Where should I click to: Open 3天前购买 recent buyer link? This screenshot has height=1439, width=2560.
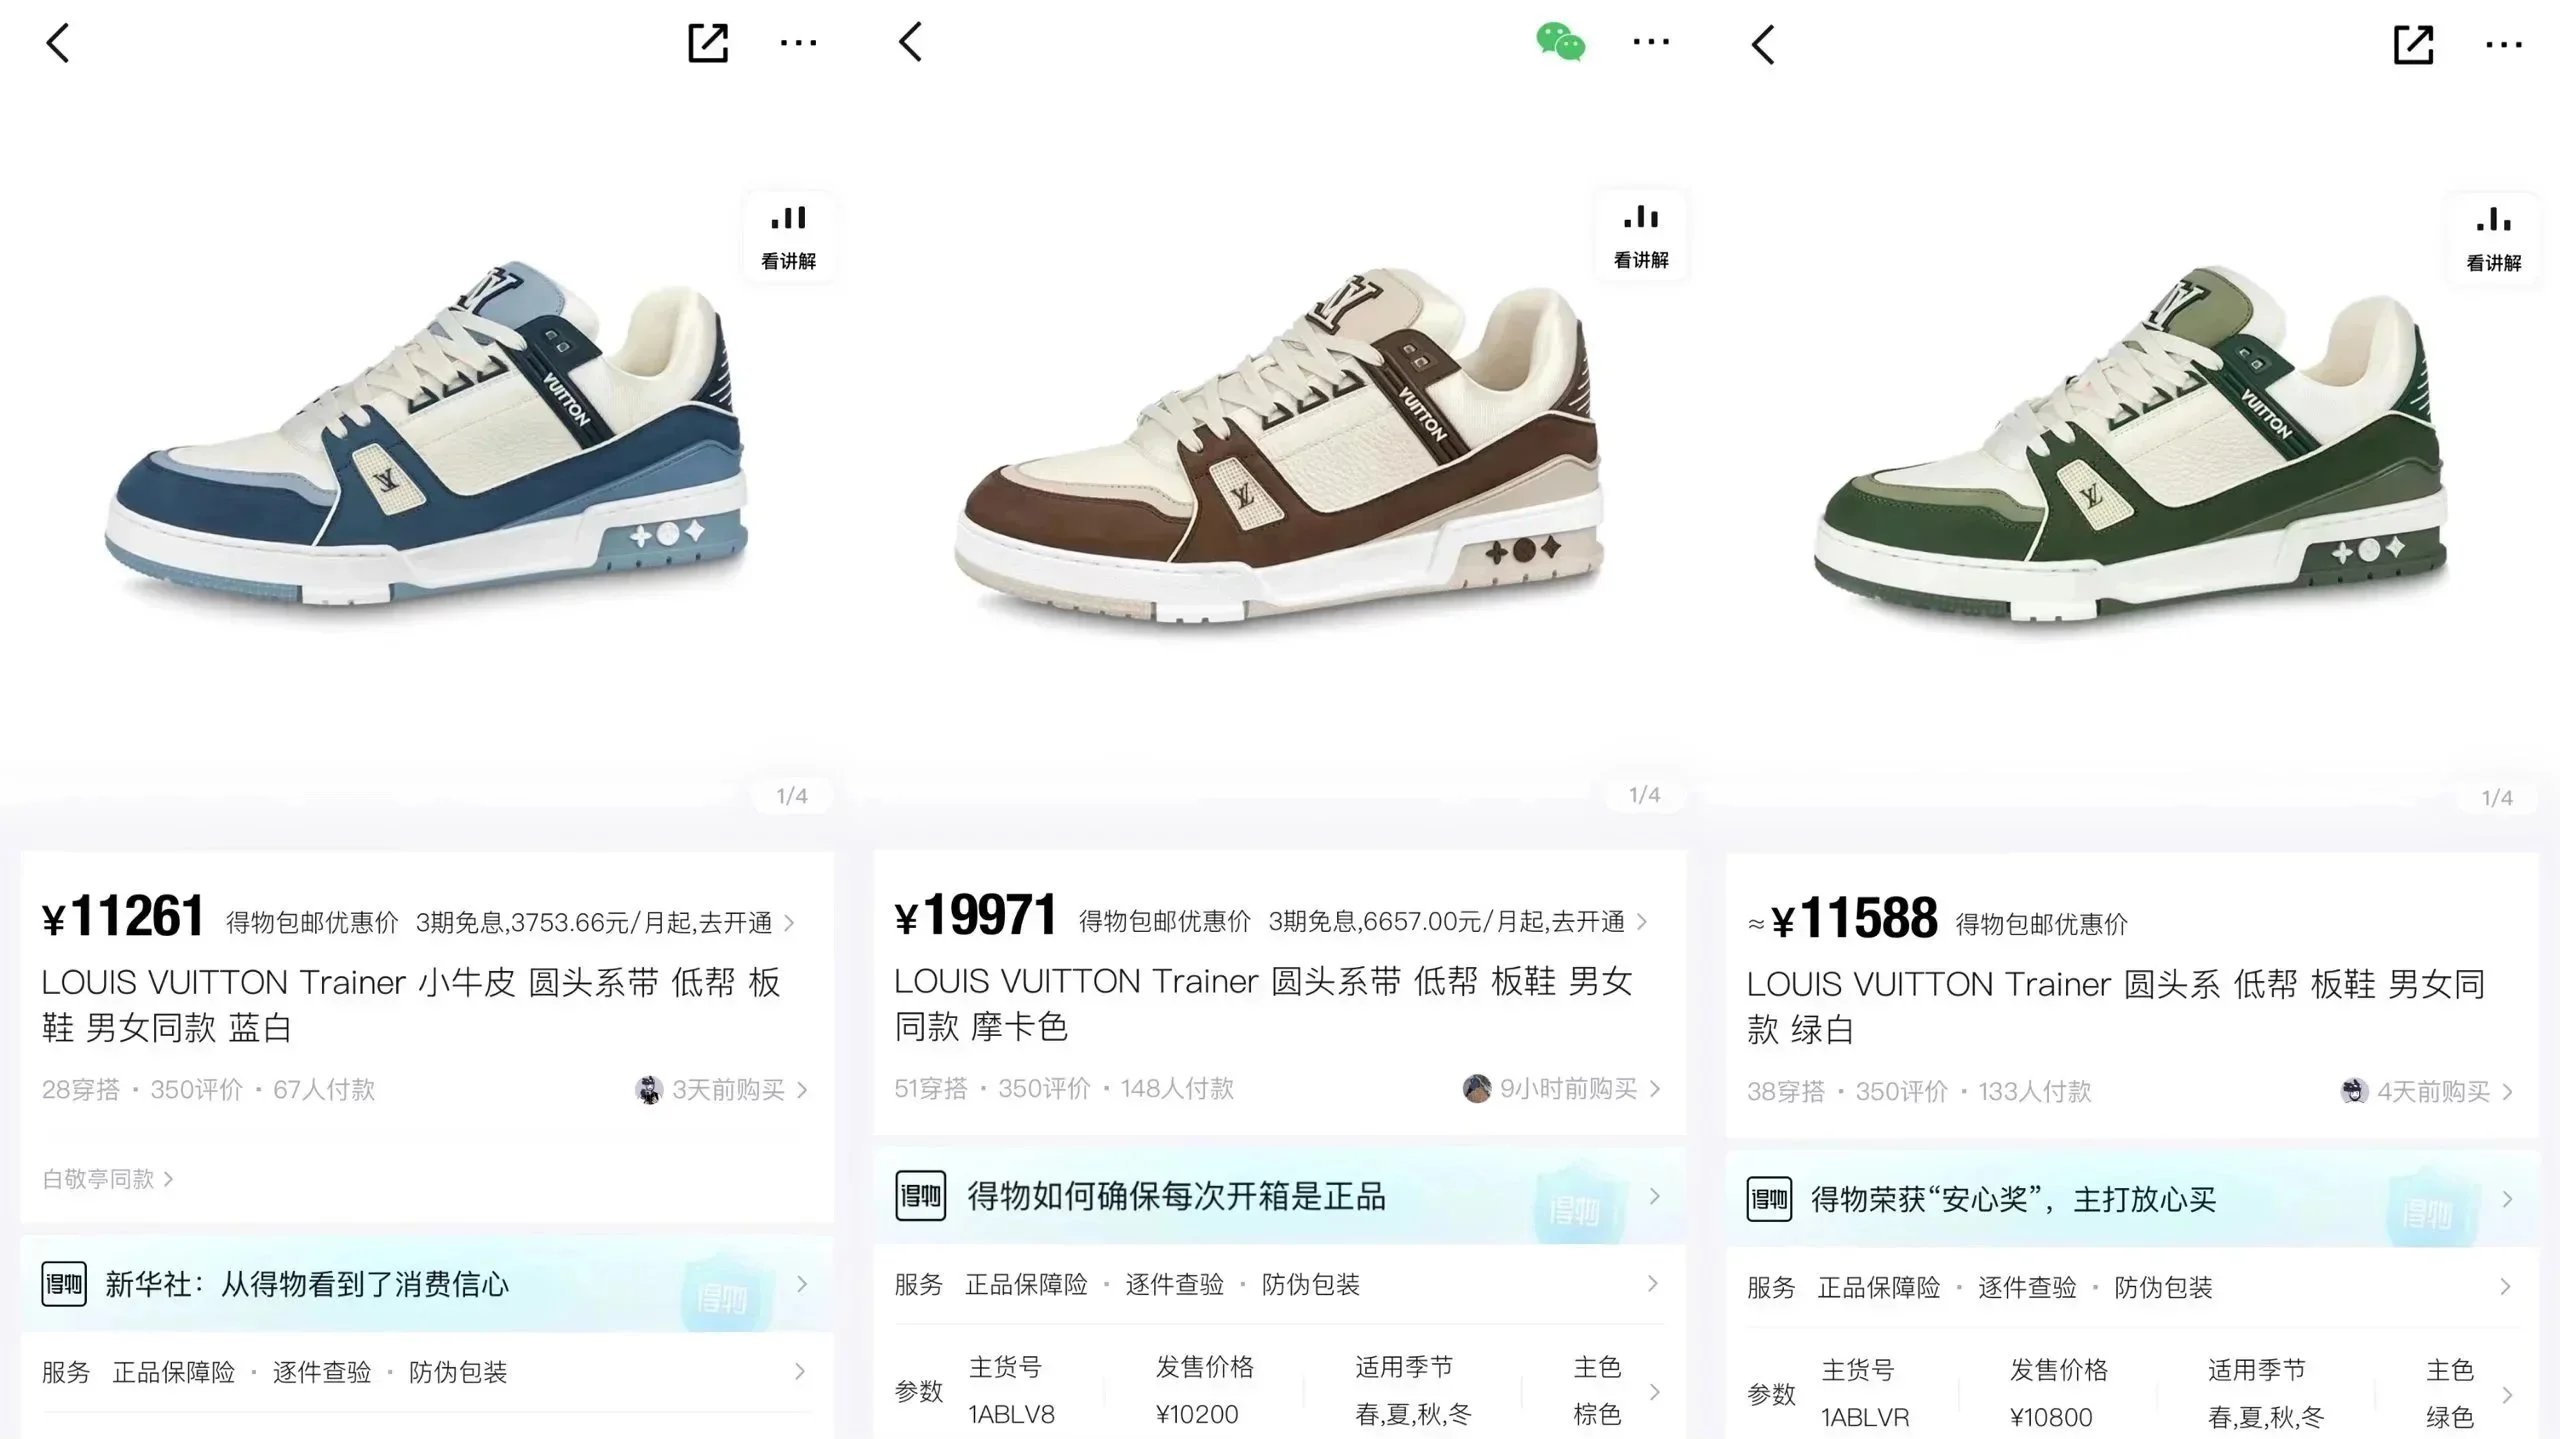coord(721,1089)
